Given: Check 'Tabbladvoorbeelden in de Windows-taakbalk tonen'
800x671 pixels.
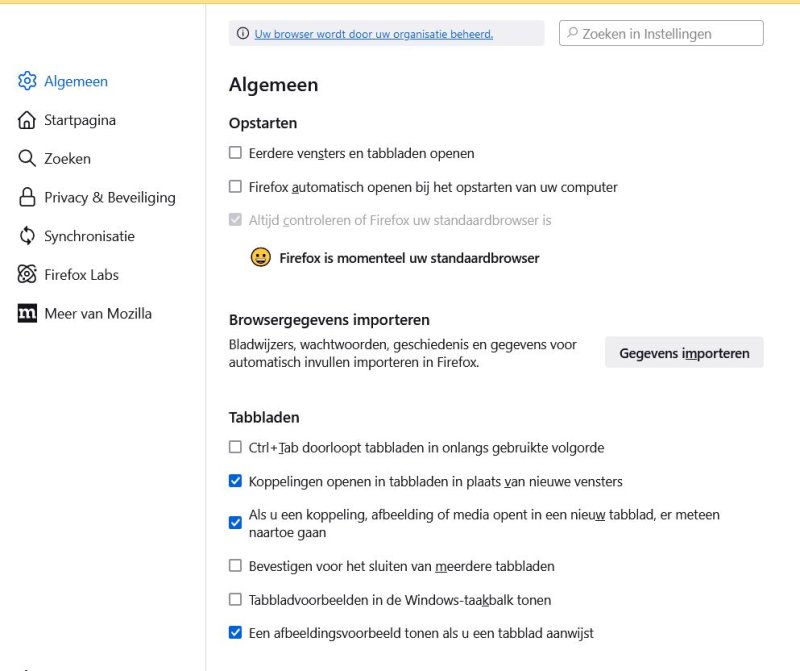Looking at the screenshot, I should coord(235,600).
